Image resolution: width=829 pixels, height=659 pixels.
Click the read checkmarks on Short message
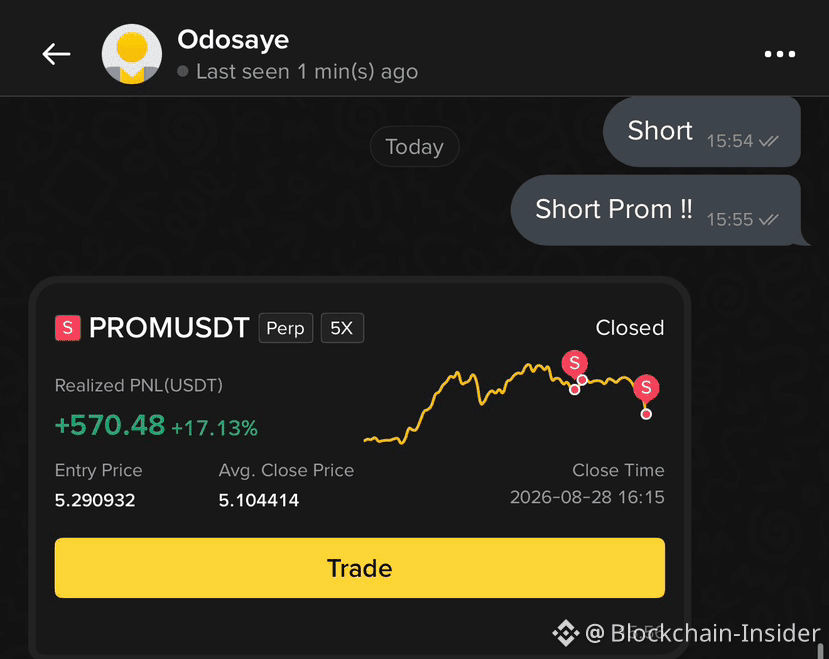point(768,141)
